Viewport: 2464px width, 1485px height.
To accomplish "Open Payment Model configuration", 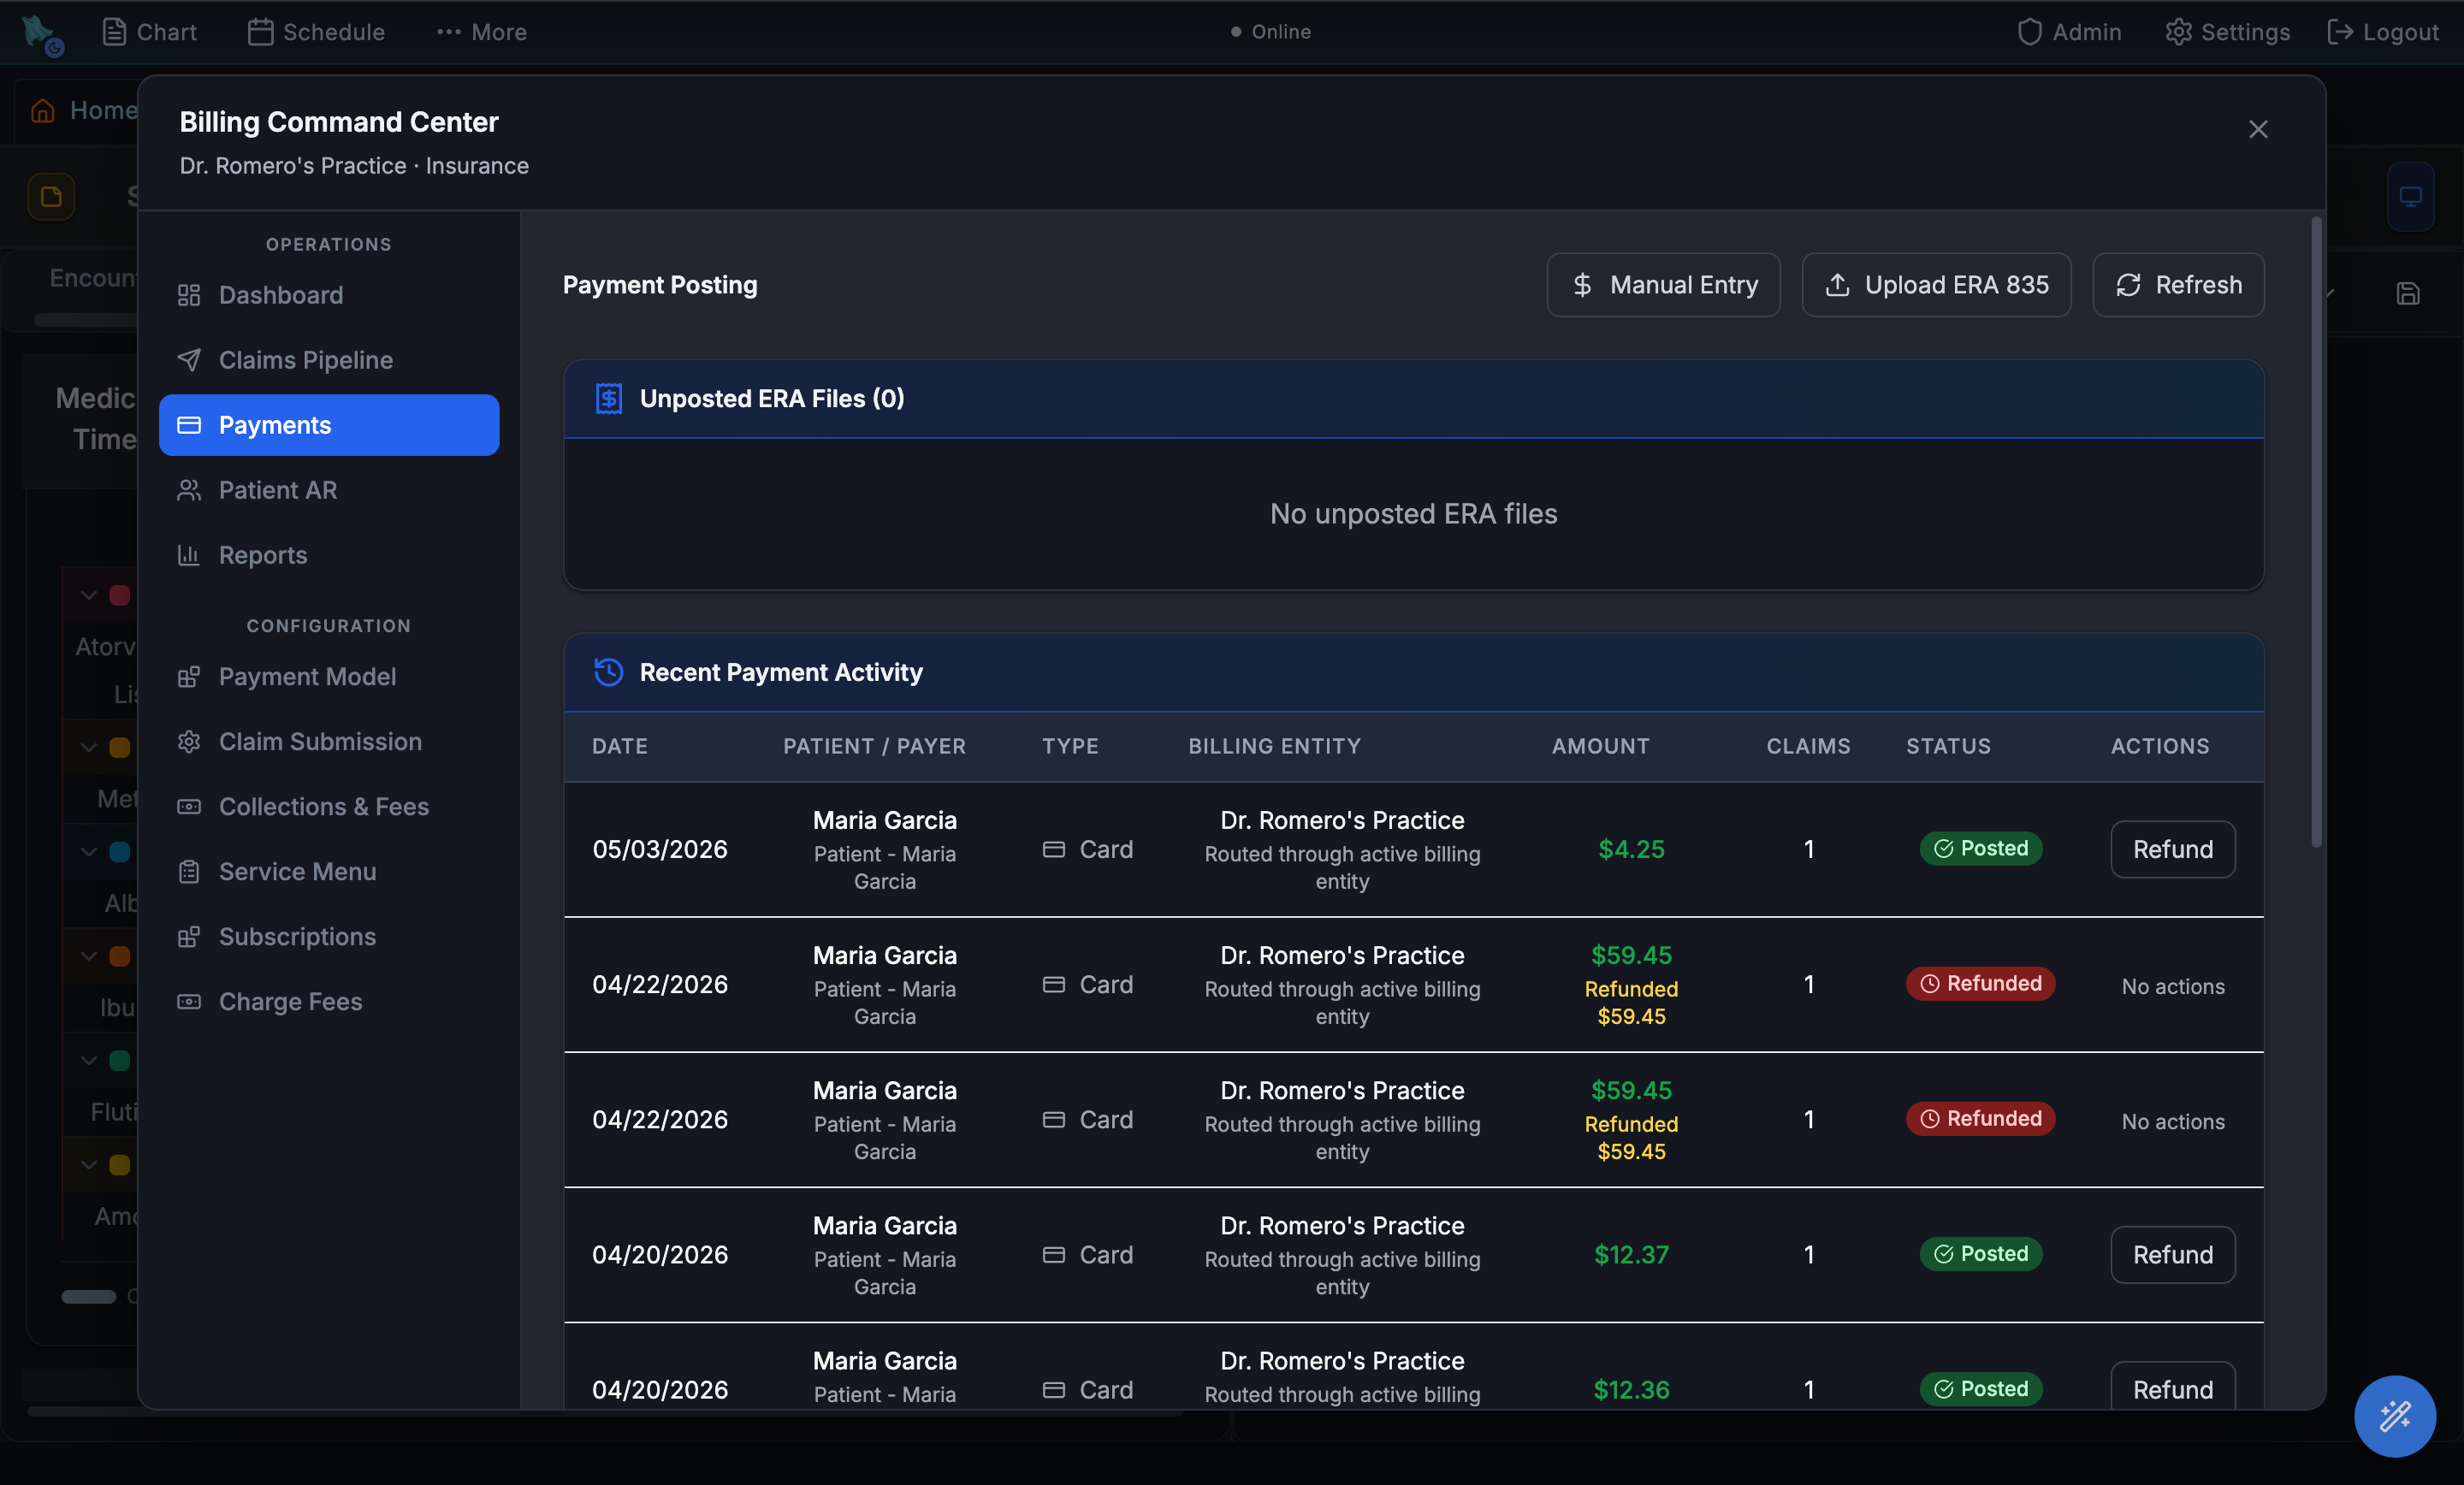I will click(329, 677).
